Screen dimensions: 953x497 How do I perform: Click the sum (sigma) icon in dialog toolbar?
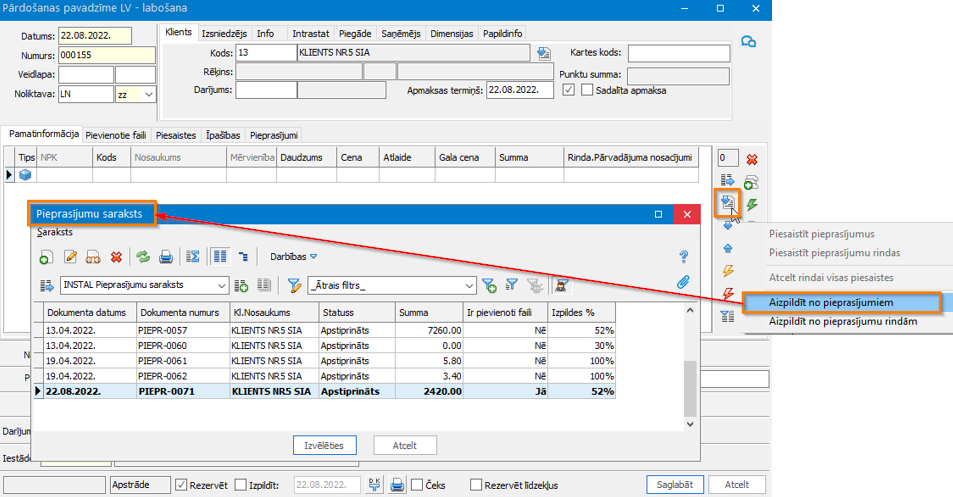(x=194, y=257)
